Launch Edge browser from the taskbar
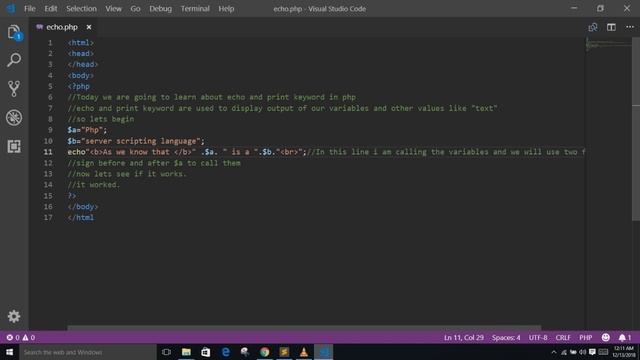 point(225,352)
